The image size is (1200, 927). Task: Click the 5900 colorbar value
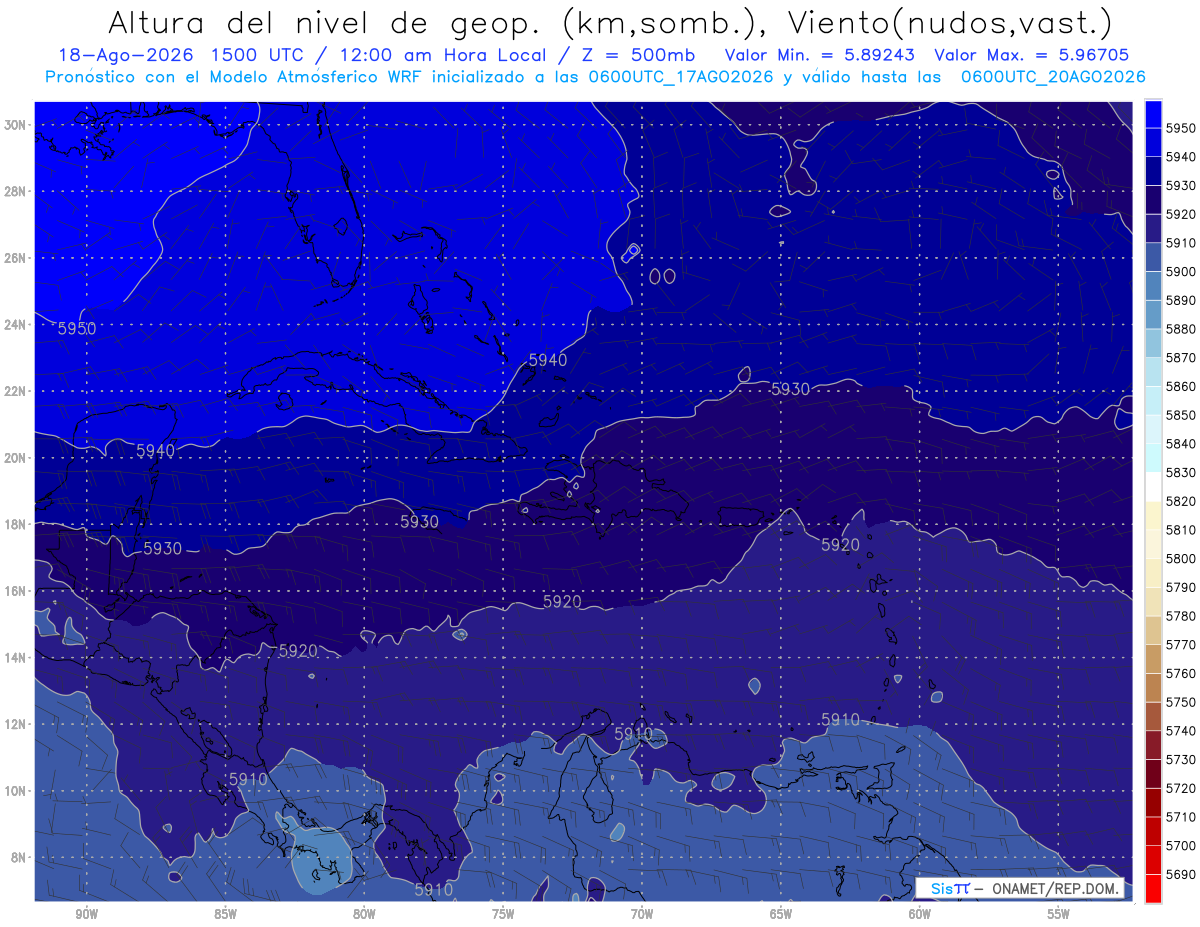(1181, 271)
